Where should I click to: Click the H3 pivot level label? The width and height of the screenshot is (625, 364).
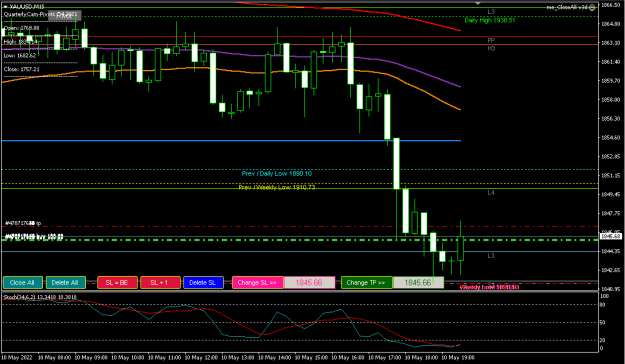[491, 49]
